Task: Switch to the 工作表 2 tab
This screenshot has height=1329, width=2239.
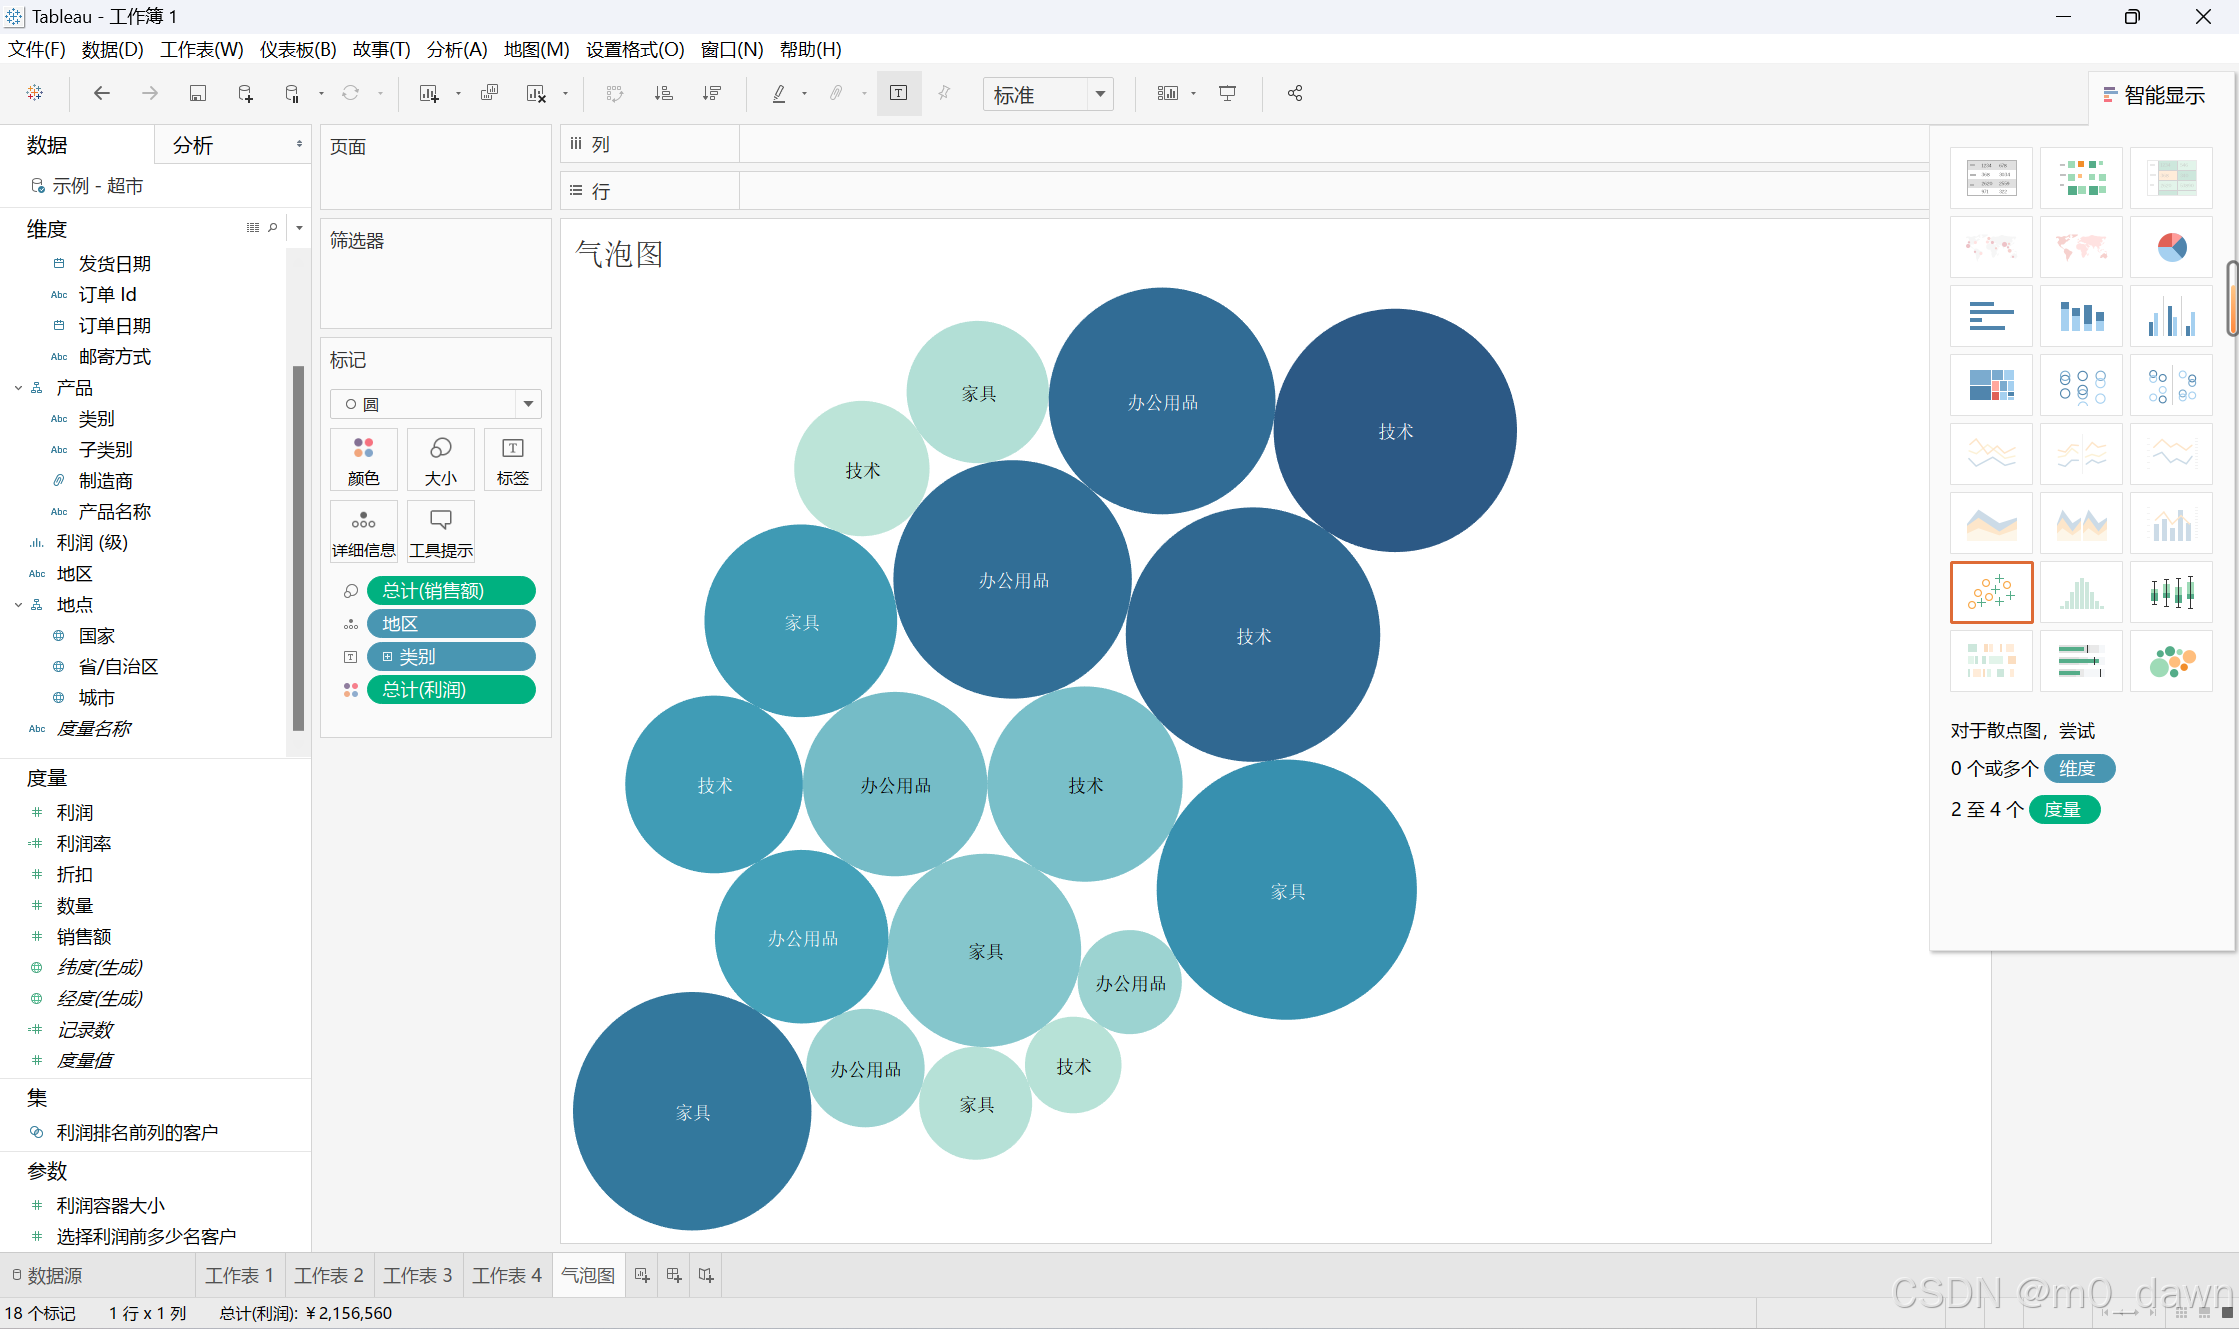Action: (328, 1275)
